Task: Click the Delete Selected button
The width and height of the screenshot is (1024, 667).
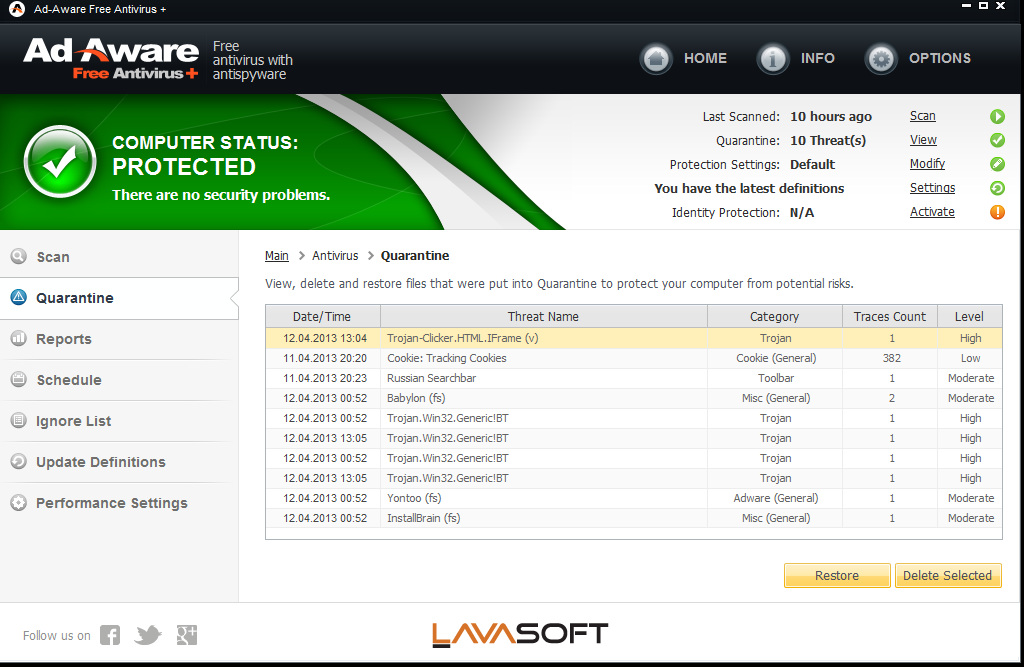Action: [x=948, y=576]
